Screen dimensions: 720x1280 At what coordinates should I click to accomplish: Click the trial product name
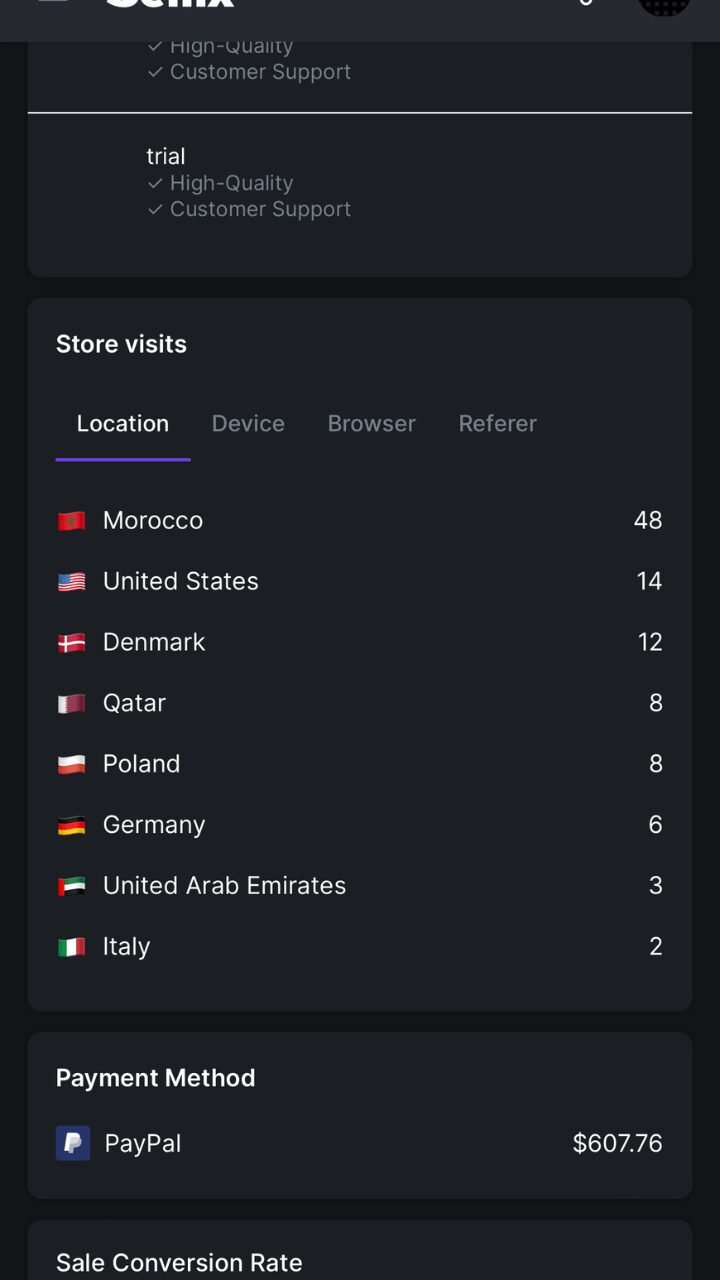[x=166, y=156]
